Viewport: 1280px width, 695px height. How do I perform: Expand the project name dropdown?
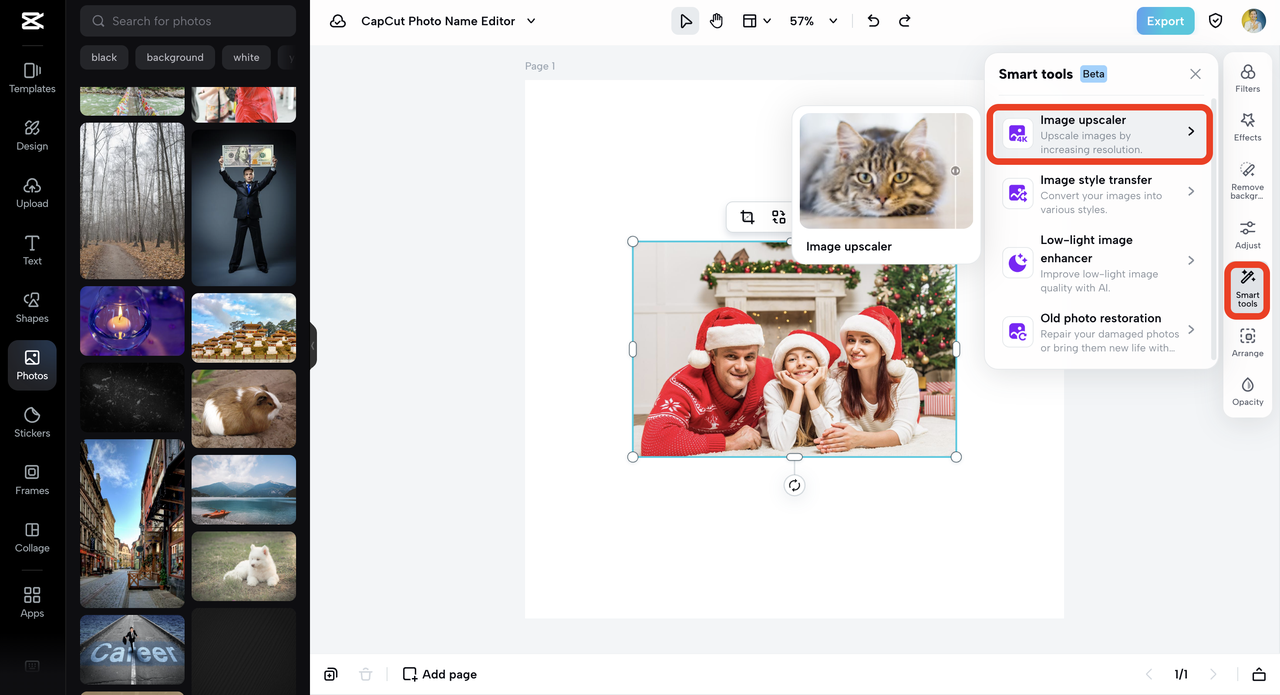click(531, 21)
